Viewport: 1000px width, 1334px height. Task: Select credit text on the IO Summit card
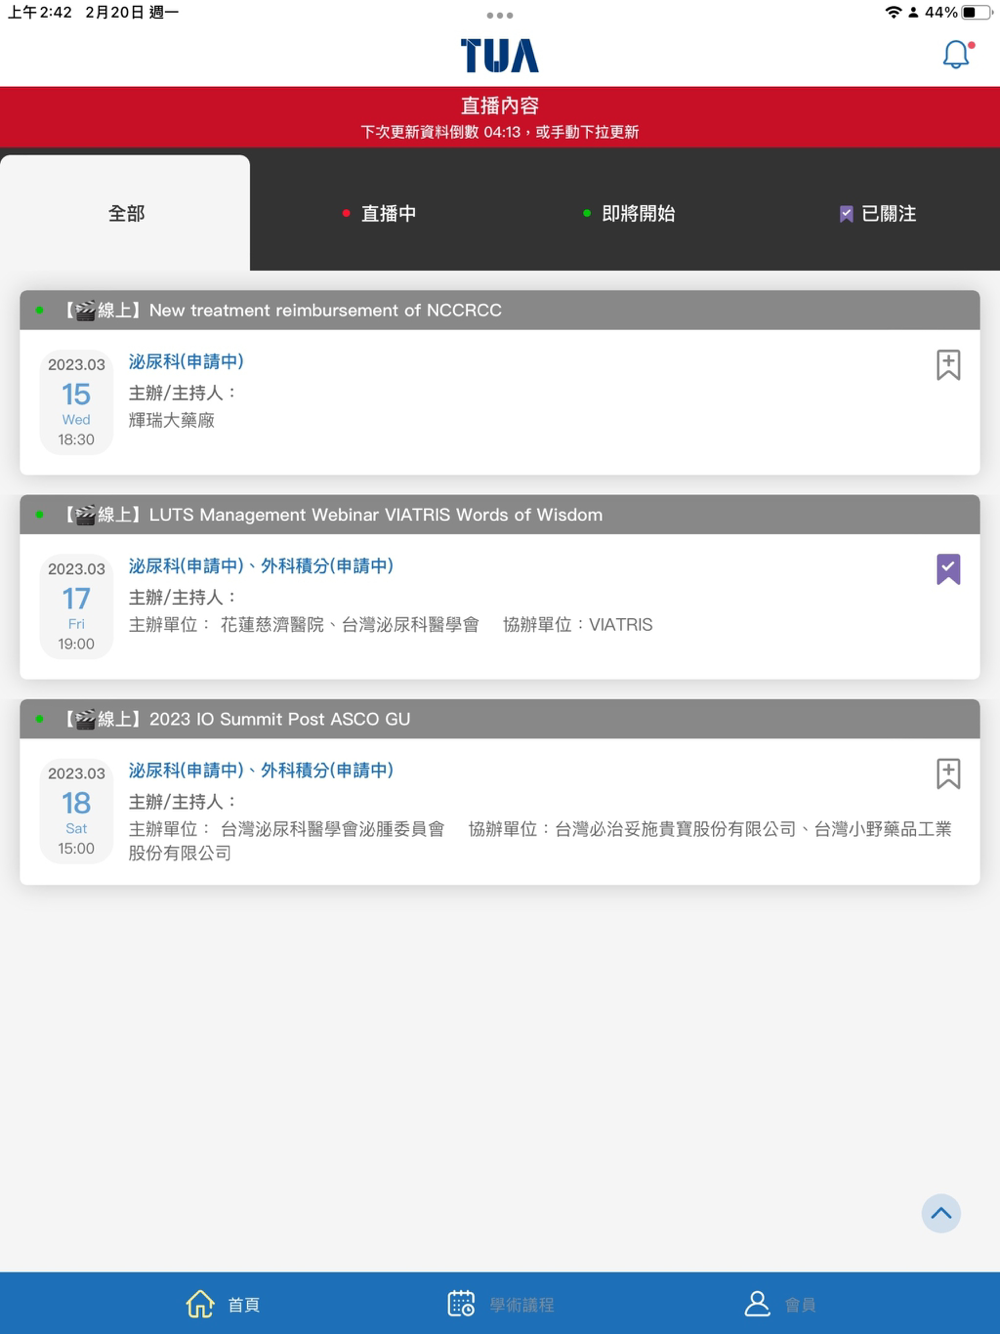(x=261, y=770)
